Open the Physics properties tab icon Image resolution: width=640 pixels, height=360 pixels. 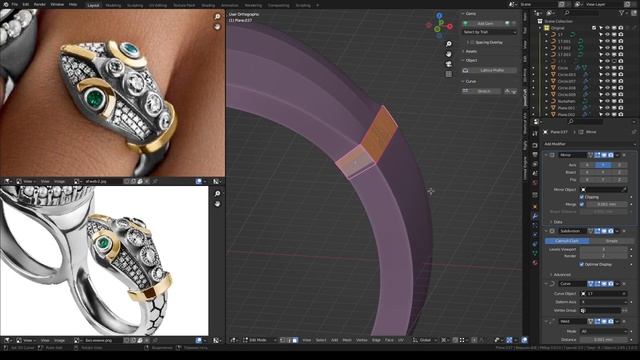coord(535,235)
